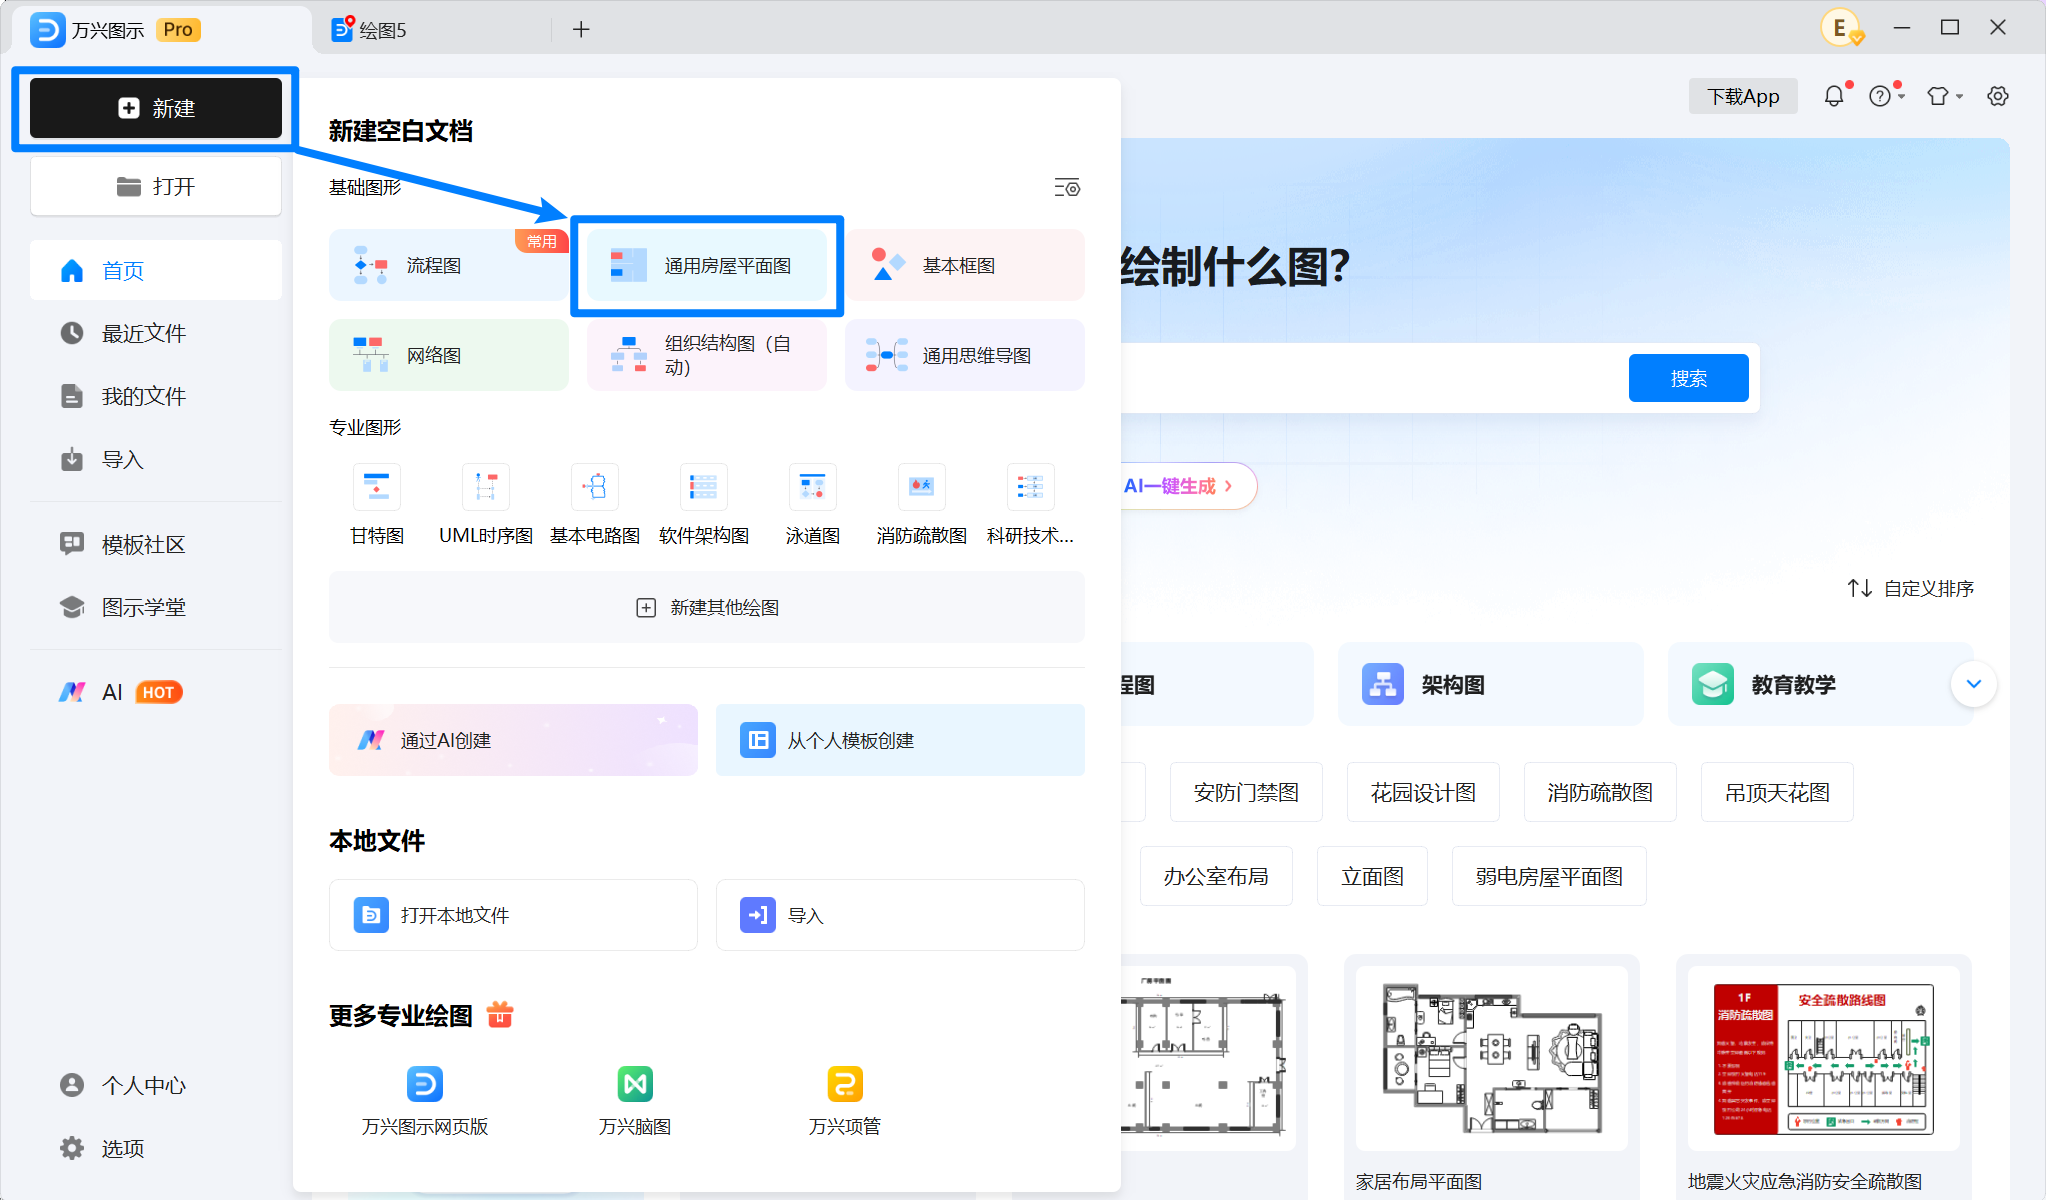Click the 搜索 button
Image resolution: width=2046 pixels, height=1200 pixels.
[x=1688, y=378]
